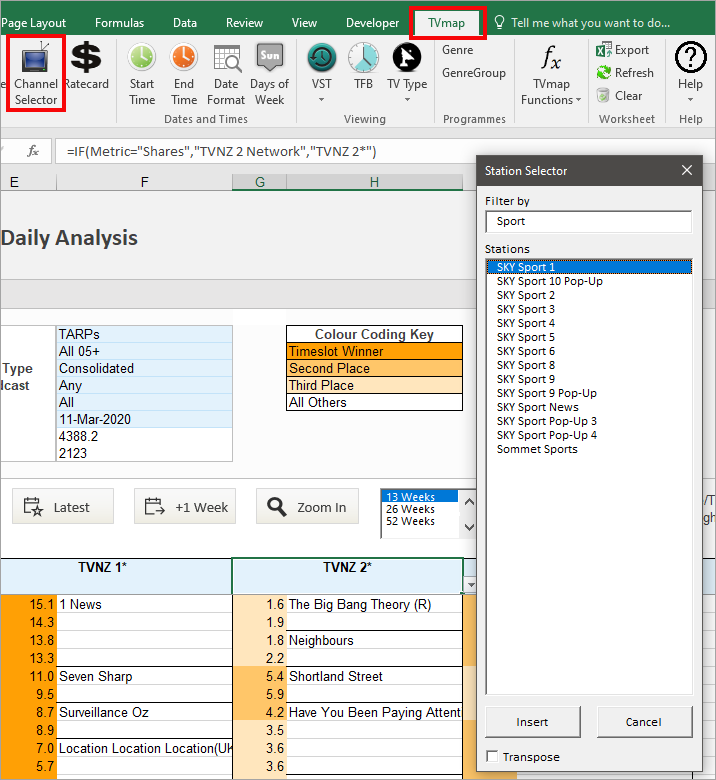This screenshot has height=780, width=716.
Task: Jump to Latest date
Action: [x=63, y=506]
